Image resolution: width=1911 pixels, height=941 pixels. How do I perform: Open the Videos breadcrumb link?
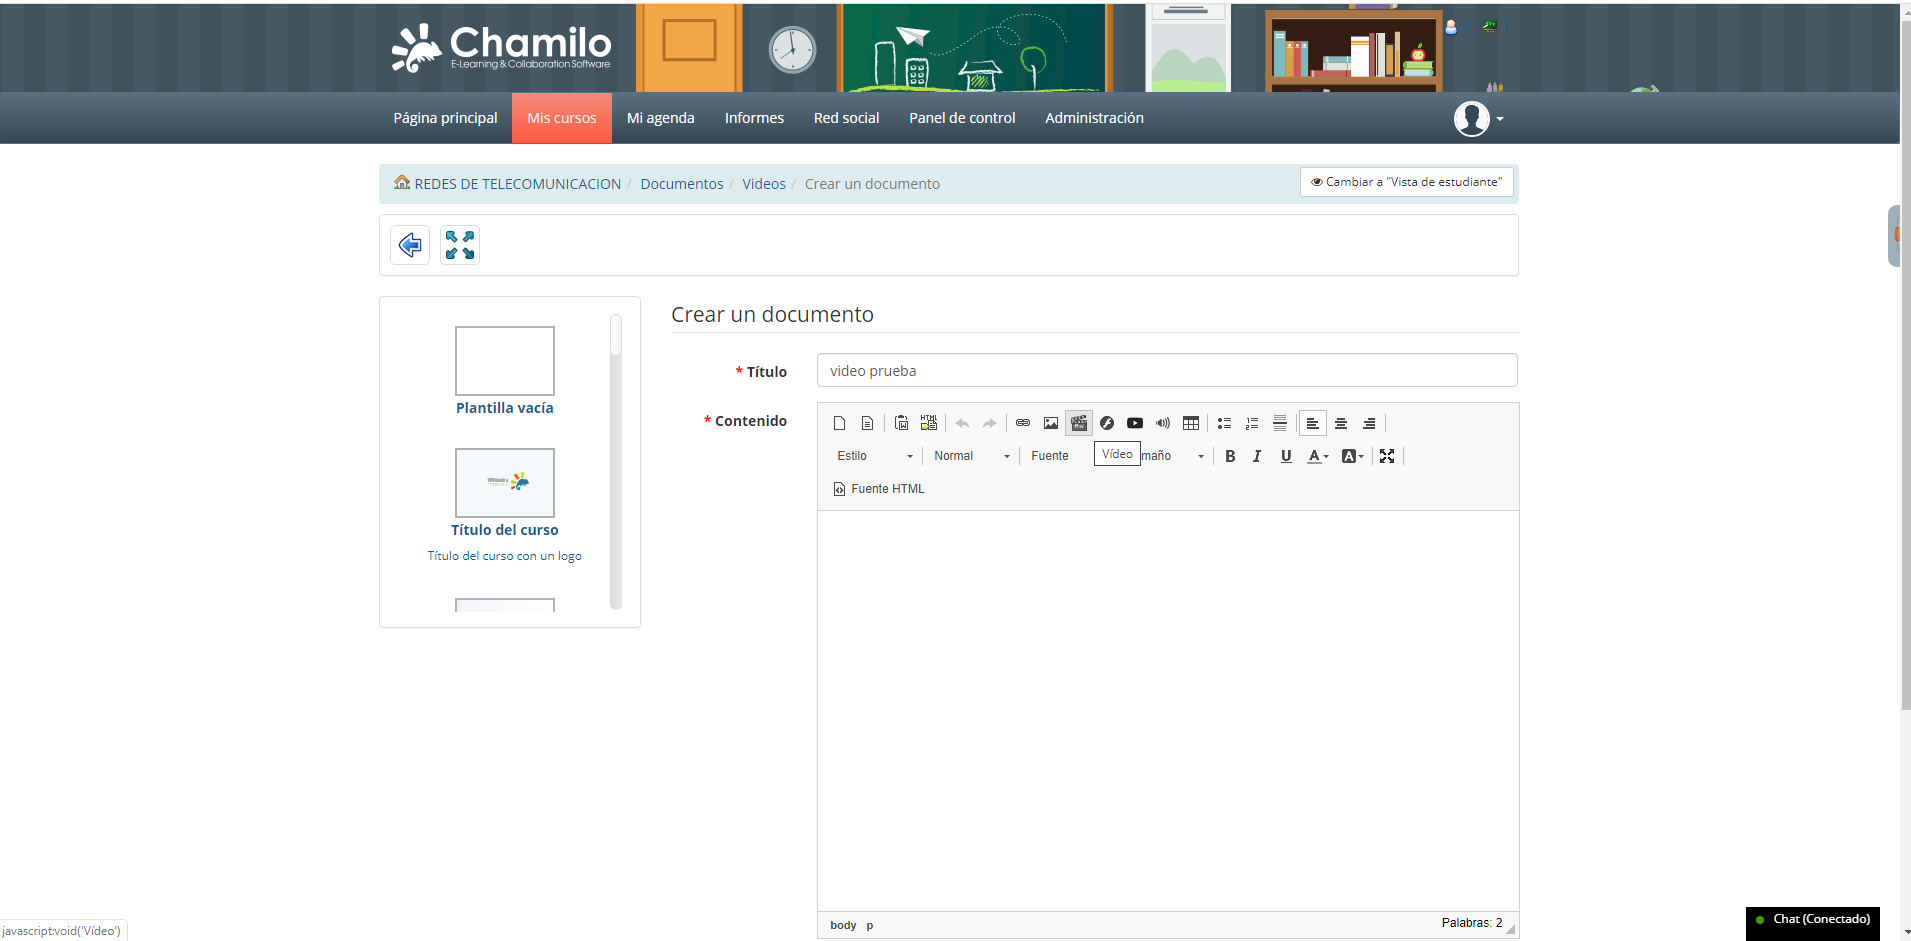(x=763, y=183)
